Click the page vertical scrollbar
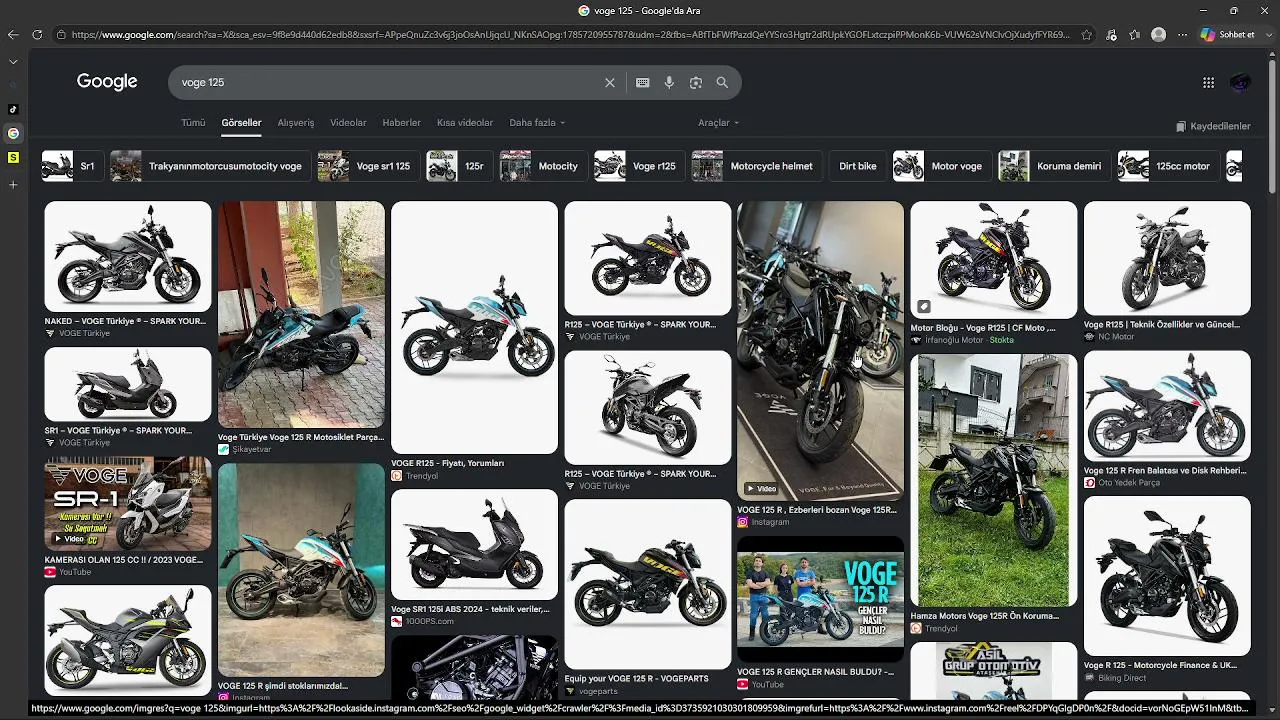The image size is (1280, 720). coord(1272,125)
